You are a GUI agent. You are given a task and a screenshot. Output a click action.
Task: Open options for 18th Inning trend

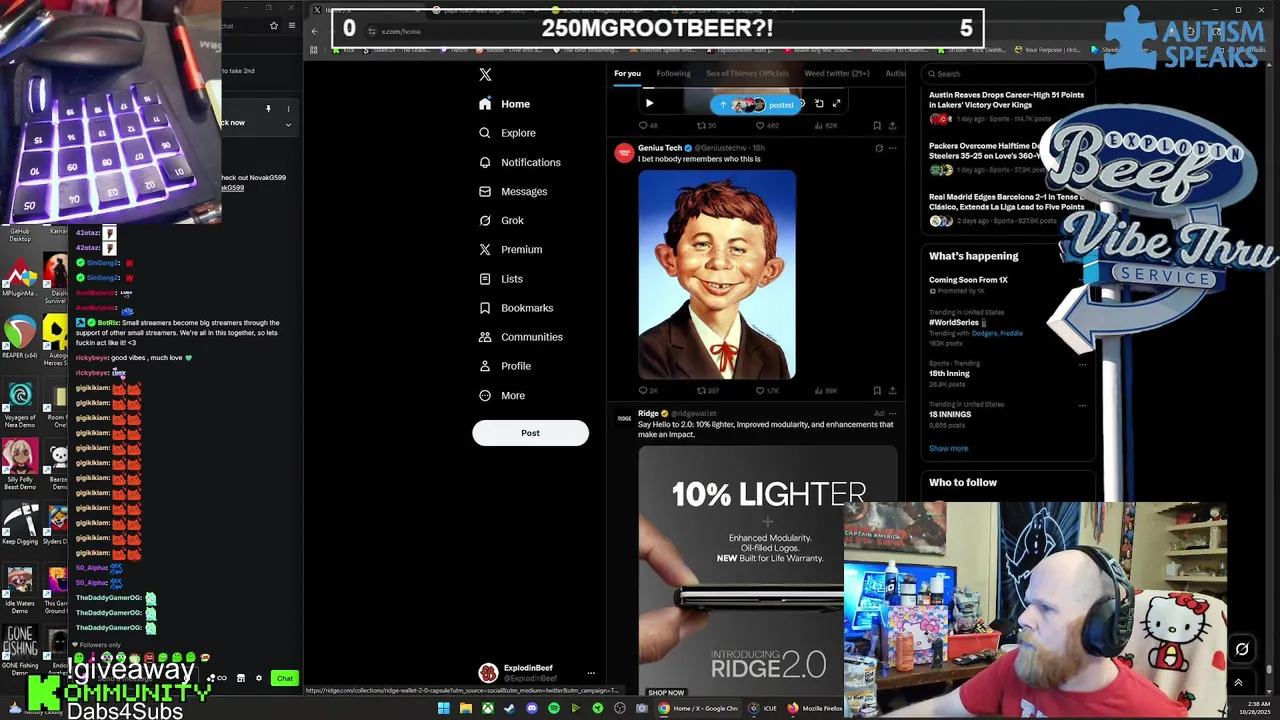click(x=1082, y=364)
